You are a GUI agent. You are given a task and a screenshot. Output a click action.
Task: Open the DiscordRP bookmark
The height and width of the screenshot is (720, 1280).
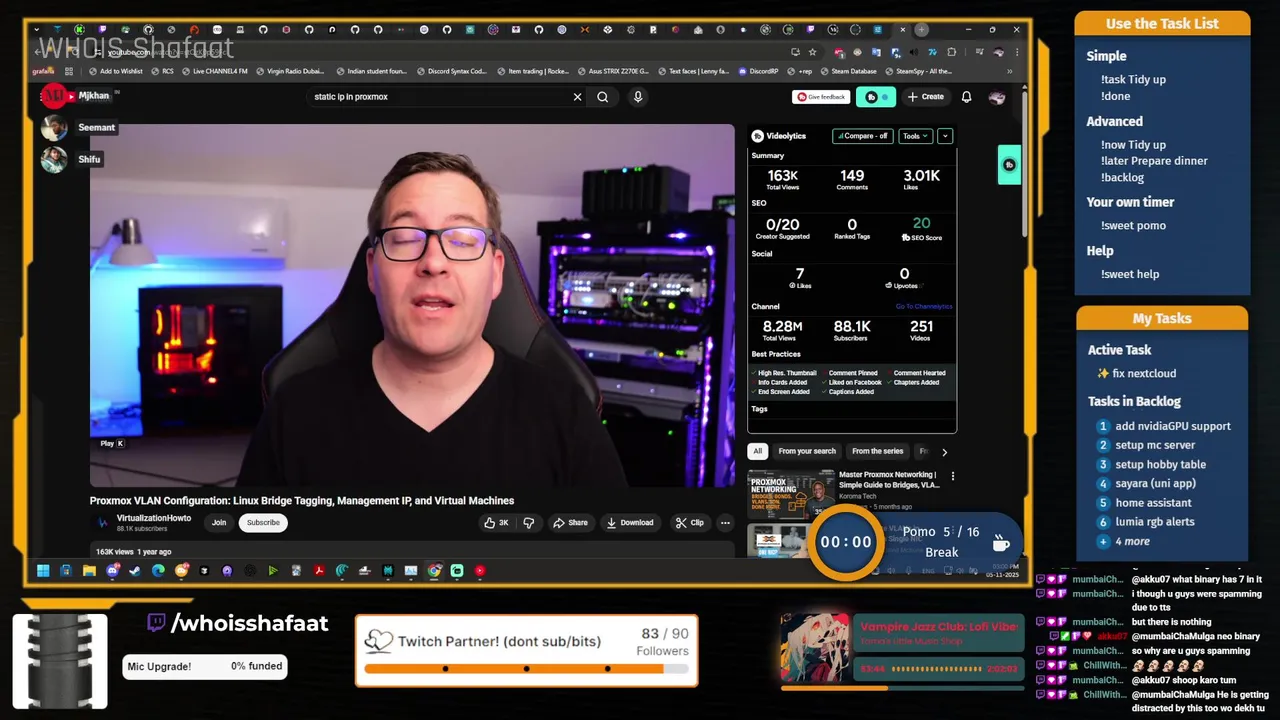click(x=758, y=71)
